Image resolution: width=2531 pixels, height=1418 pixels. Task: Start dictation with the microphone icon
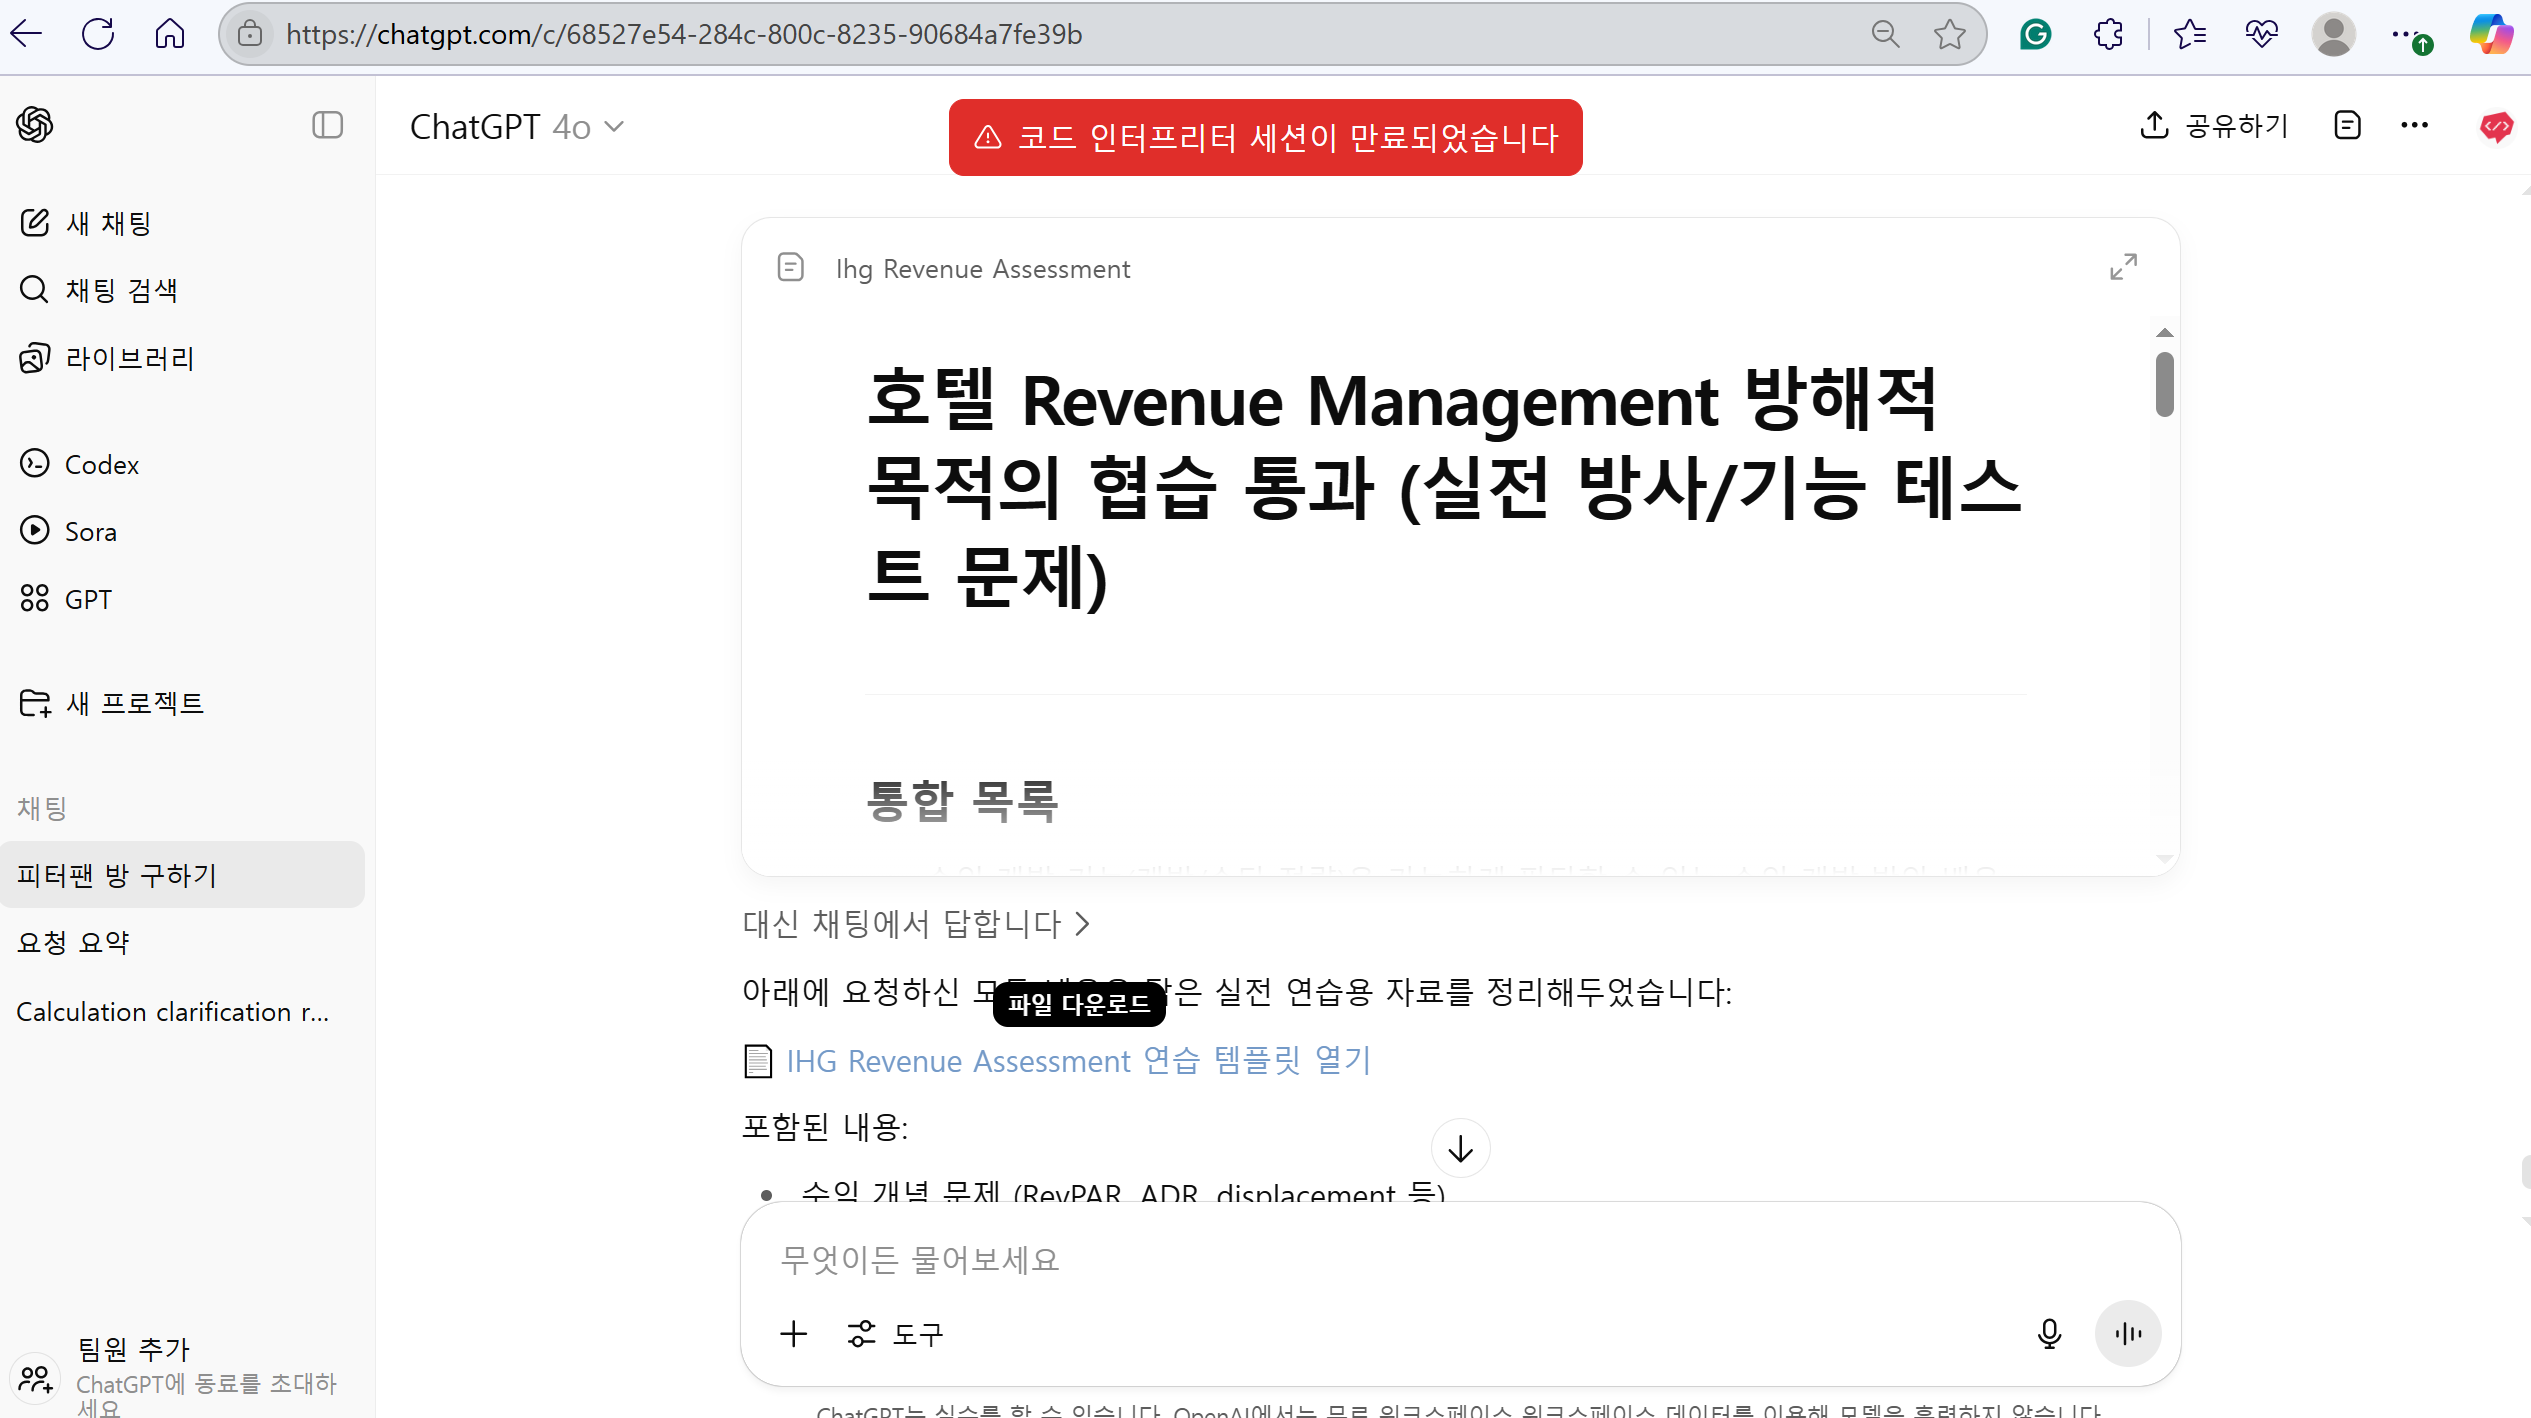[2049, 1334]
